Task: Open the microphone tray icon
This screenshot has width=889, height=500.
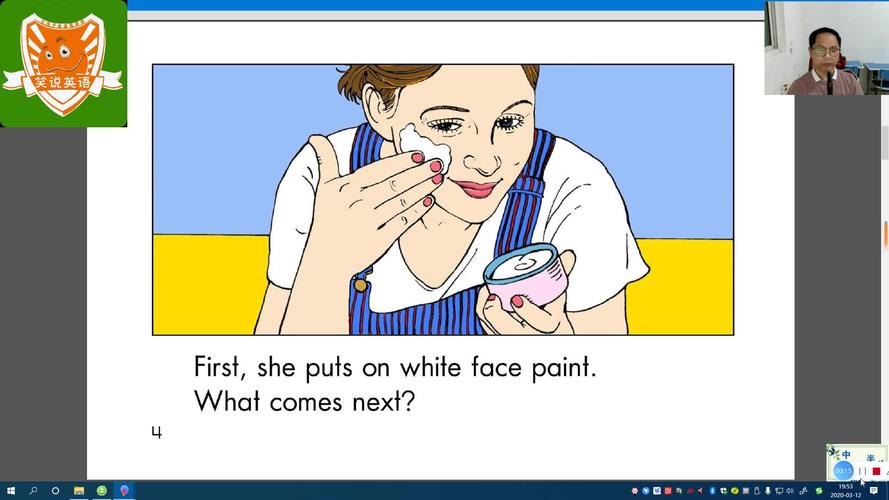Action: (768, 491)
